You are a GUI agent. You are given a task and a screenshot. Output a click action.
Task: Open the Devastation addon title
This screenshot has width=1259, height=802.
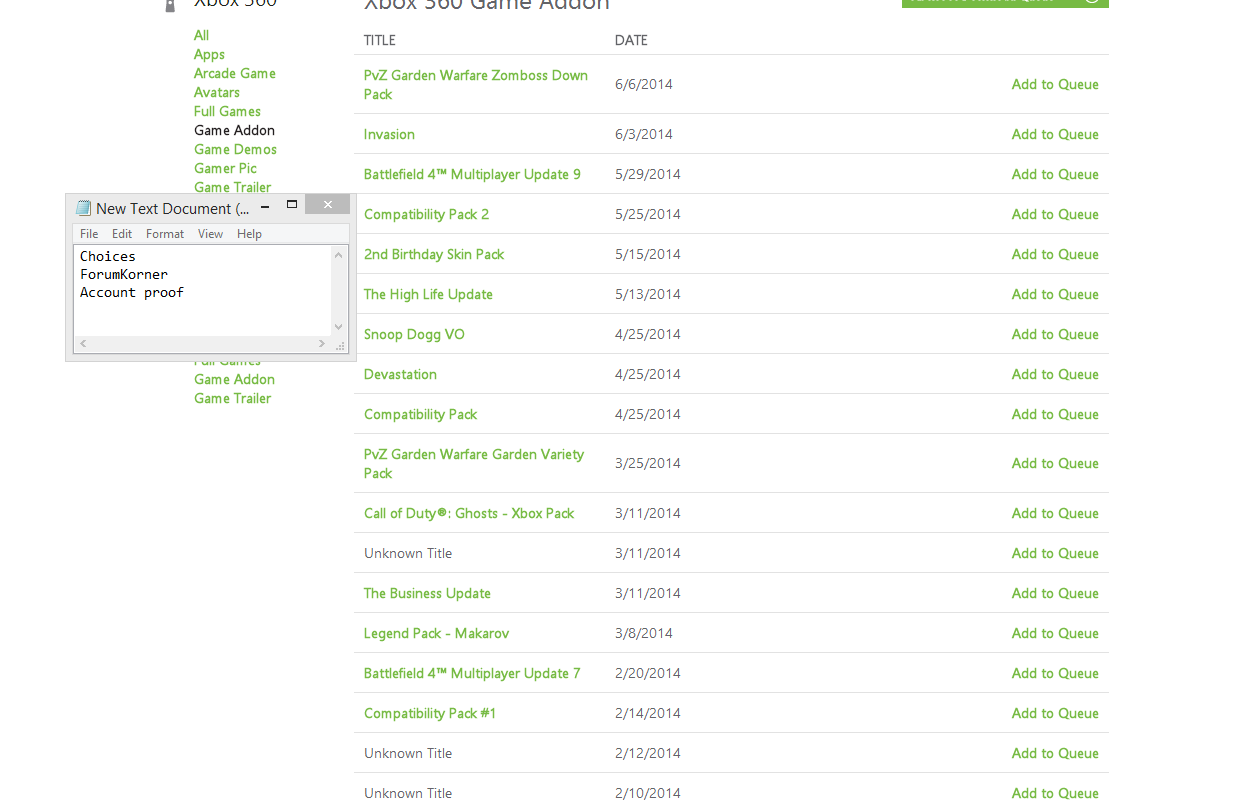(400, 374)
